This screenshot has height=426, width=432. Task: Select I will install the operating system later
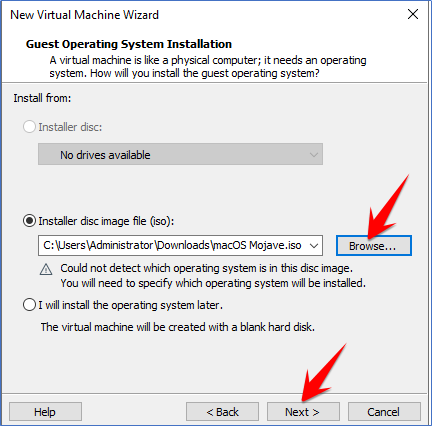click(x=29, y=305)
